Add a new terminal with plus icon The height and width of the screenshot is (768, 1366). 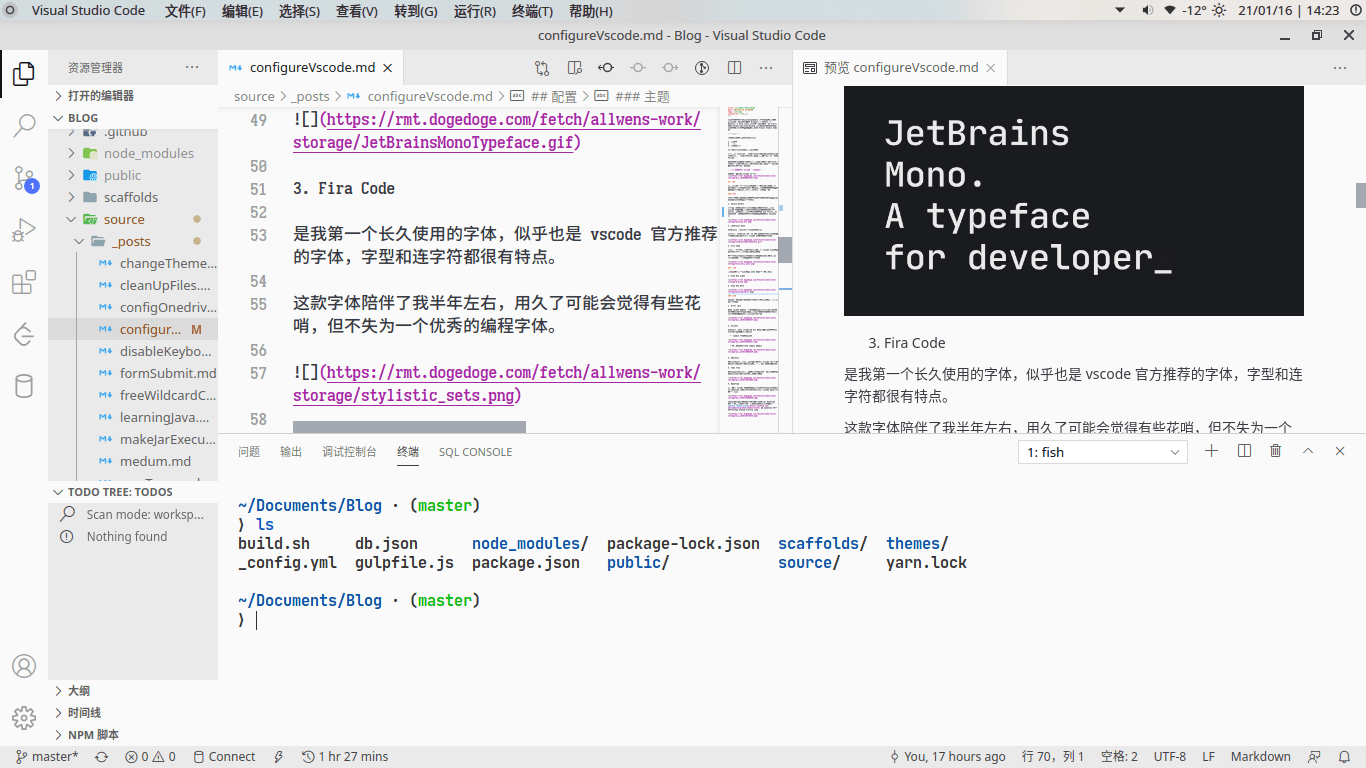pos(1211,452)
